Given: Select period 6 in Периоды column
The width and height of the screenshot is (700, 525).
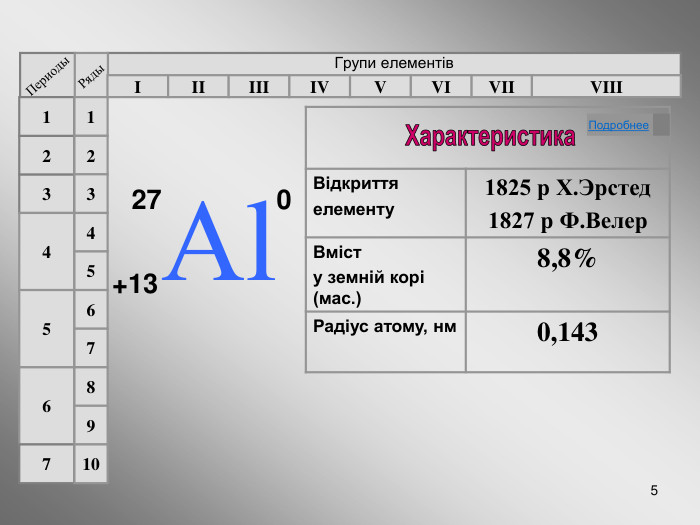Looking at the screenshot, I should click(x=46, y=406).
